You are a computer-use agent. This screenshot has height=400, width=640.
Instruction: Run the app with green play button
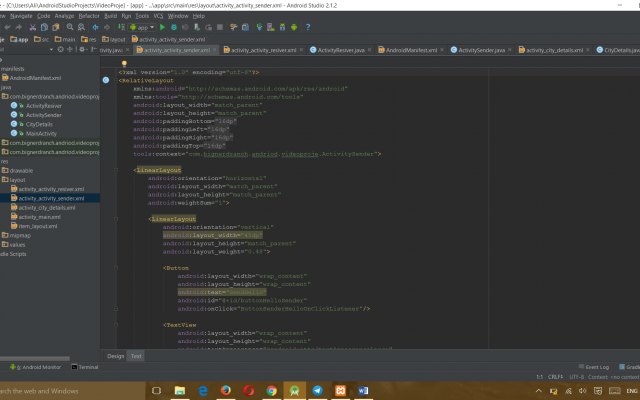click(x=162, y=27)
